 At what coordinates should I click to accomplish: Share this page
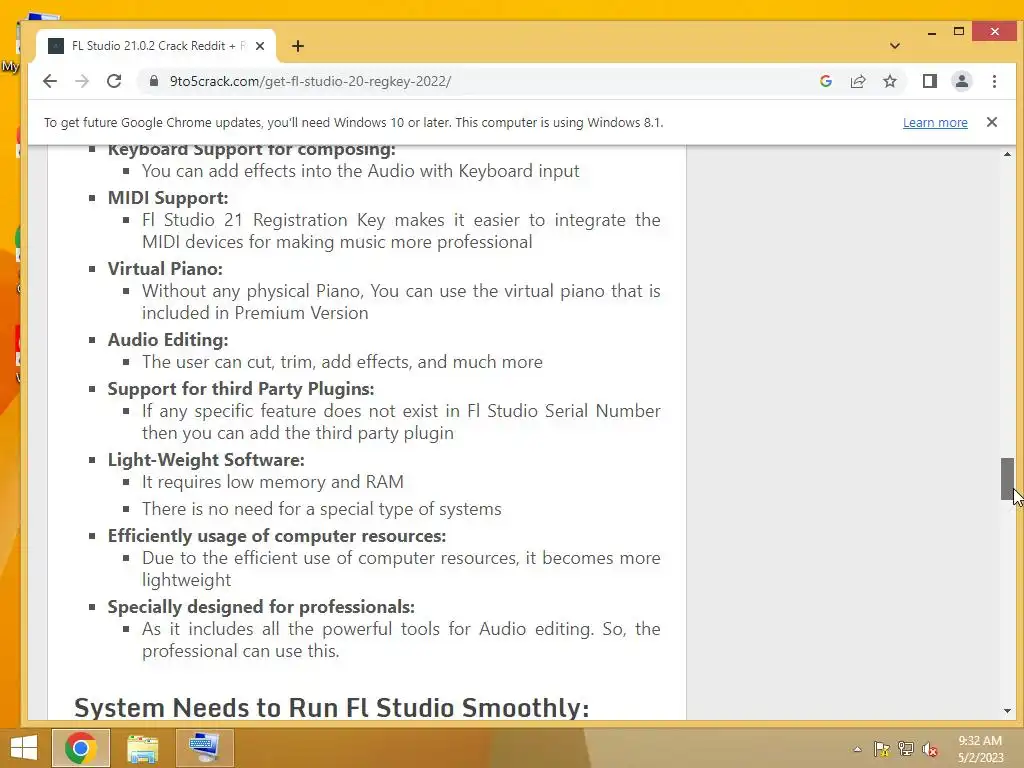point(857,81)
